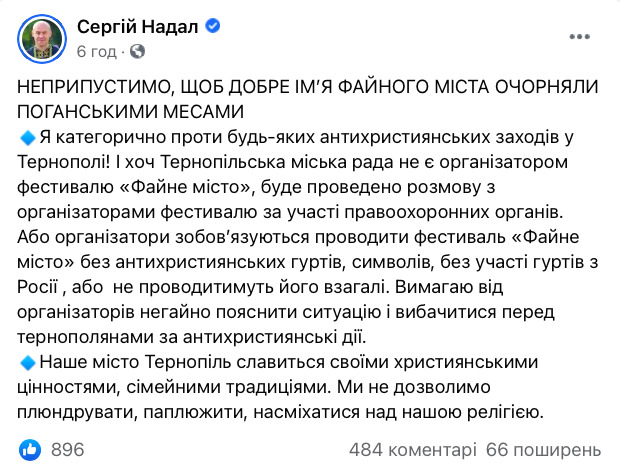Click the globe public audience icon
Viewport: 620px width, 475px height.
(137, 50)
